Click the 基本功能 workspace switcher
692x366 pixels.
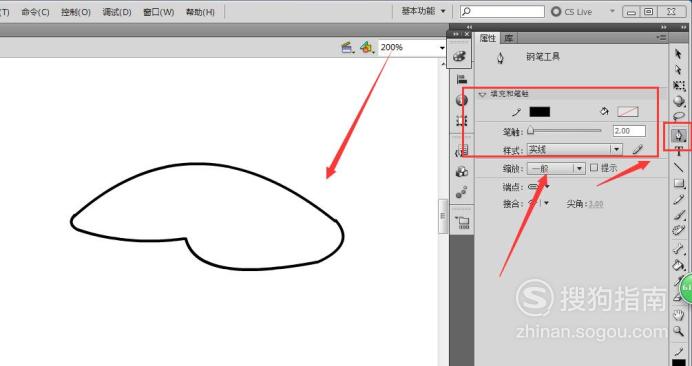point(423,11)
